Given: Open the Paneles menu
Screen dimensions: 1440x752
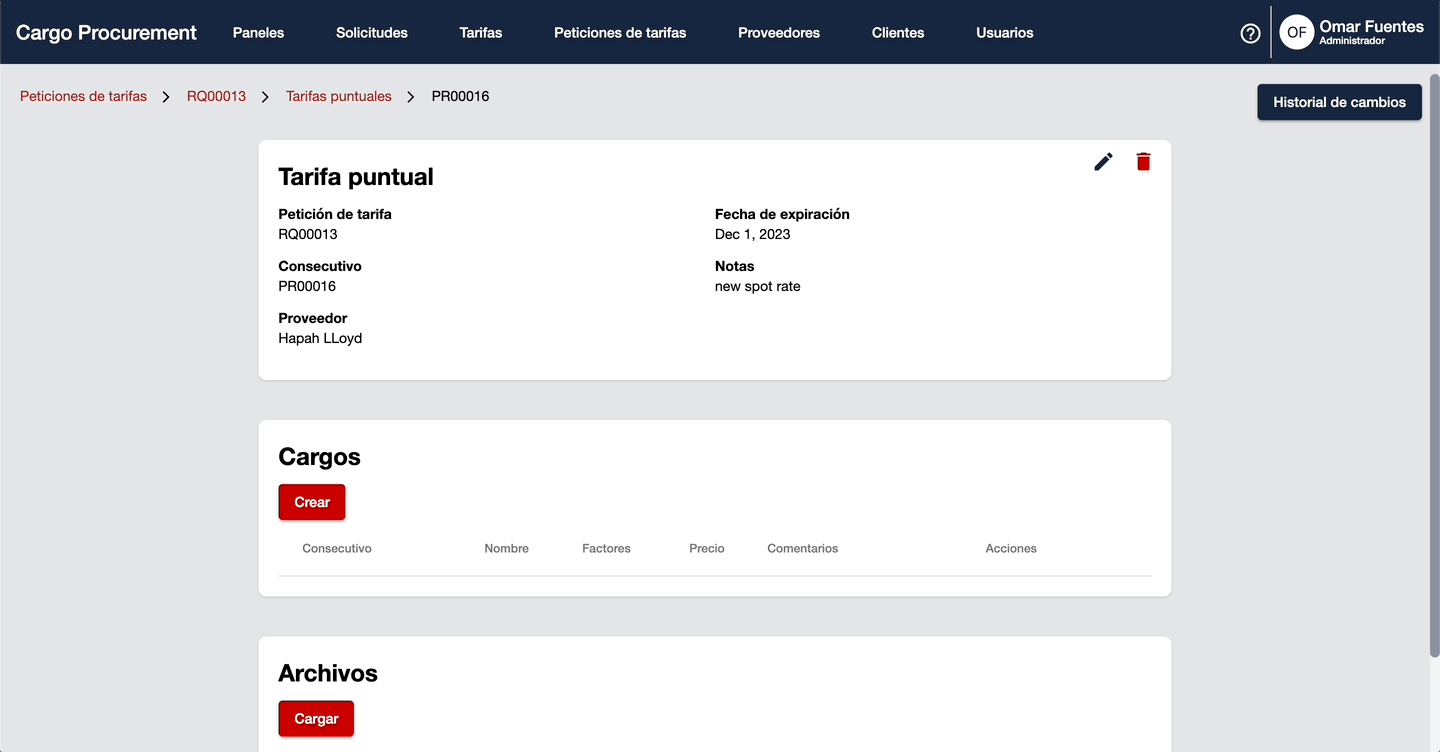Looking at the screenshot, I should pos(258,33).
